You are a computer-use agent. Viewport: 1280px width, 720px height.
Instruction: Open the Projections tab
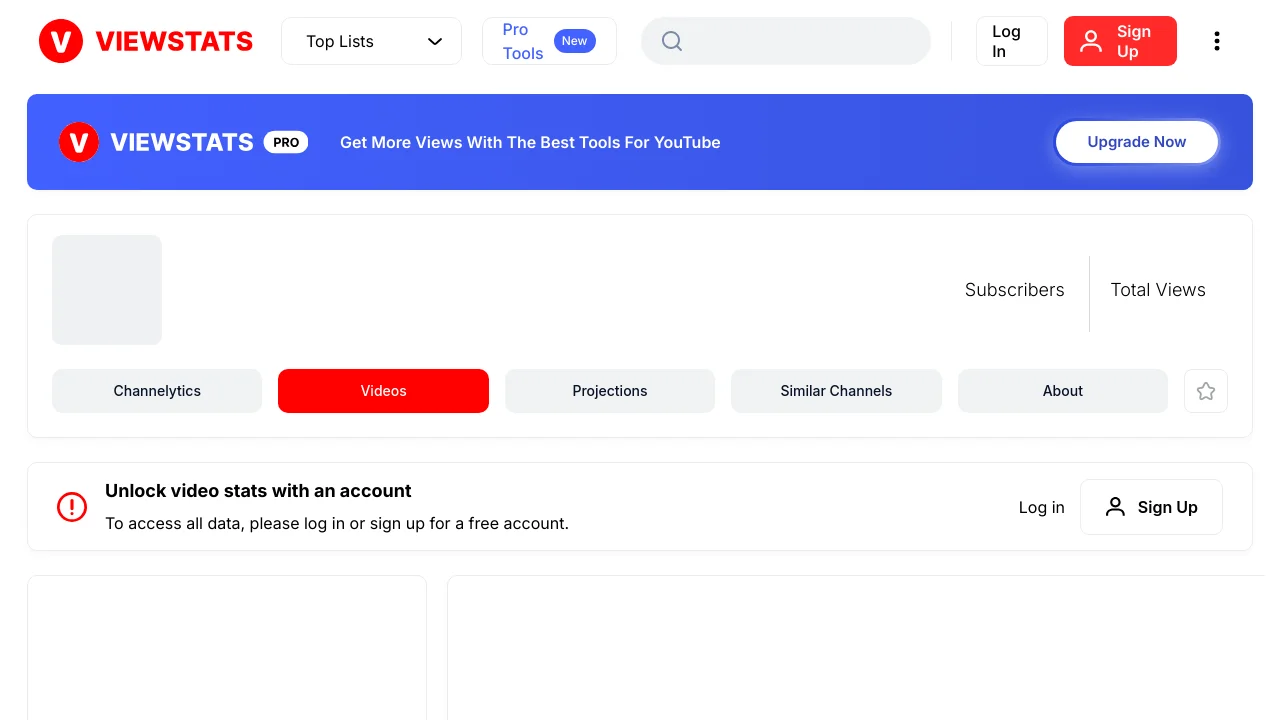(x=610, y=391)
